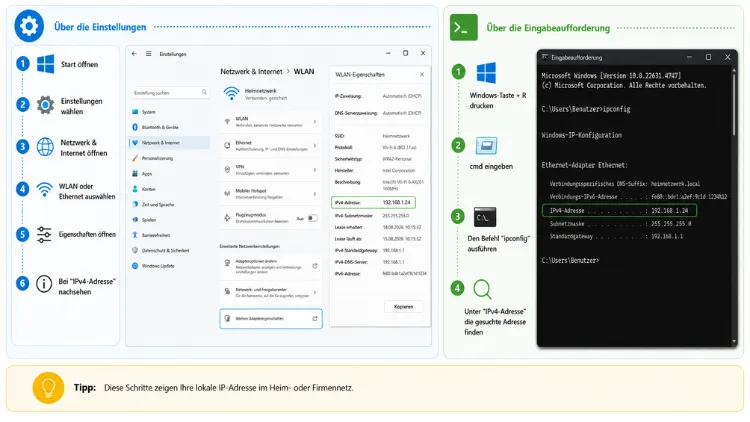
Task: Click the green magnifier icon in step four
Action: tap(482, 289)
